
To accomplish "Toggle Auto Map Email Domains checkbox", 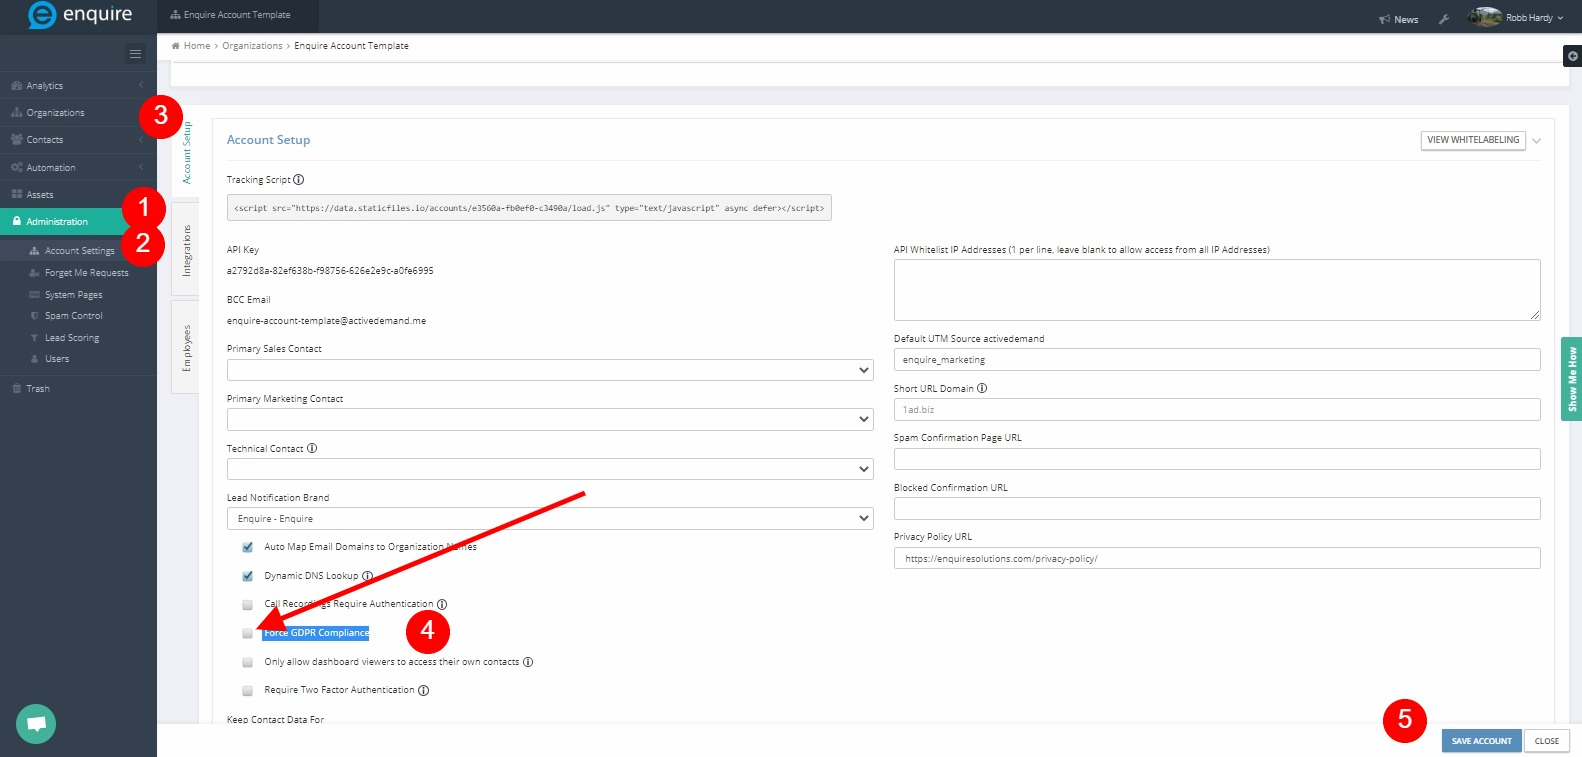I will (247, 547).
